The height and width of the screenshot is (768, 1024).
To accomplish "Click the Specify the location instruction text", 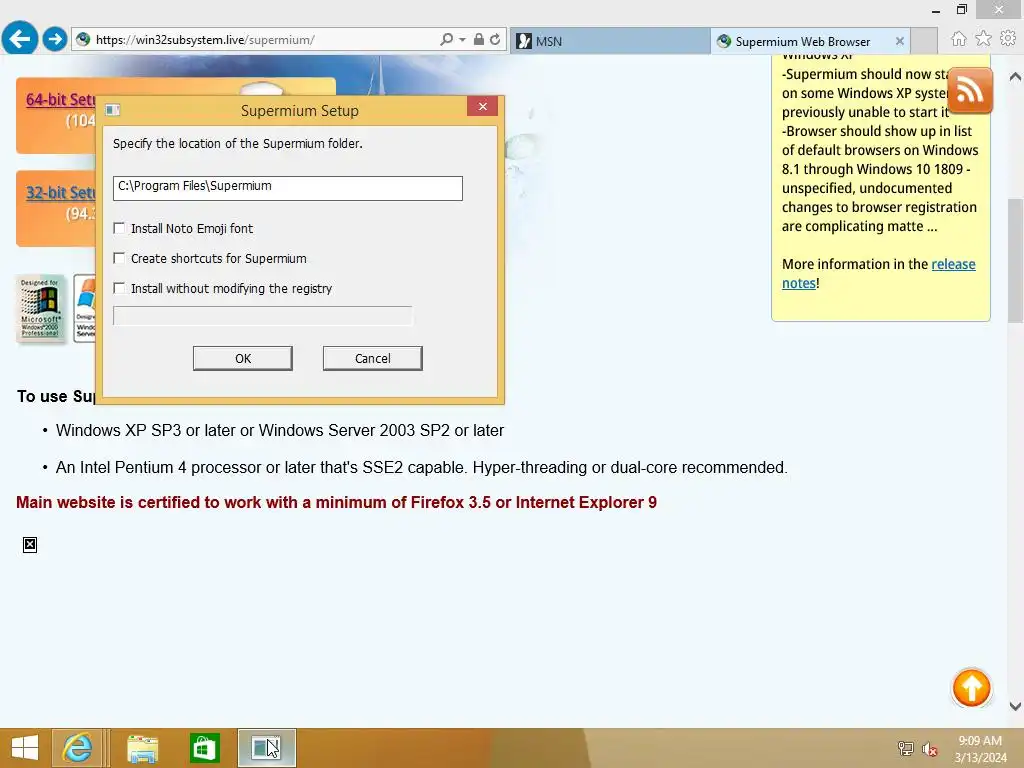I will coord(238,143).
